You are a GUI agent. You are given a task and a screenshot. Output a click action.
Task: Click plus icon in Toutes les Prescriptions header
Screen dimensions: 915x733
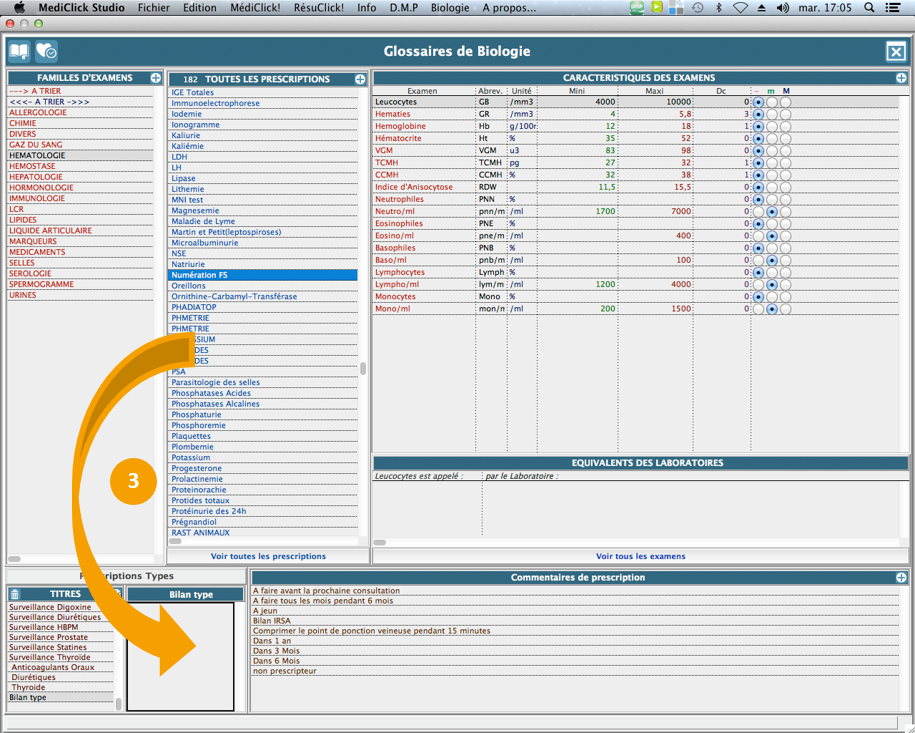point(360,79)
